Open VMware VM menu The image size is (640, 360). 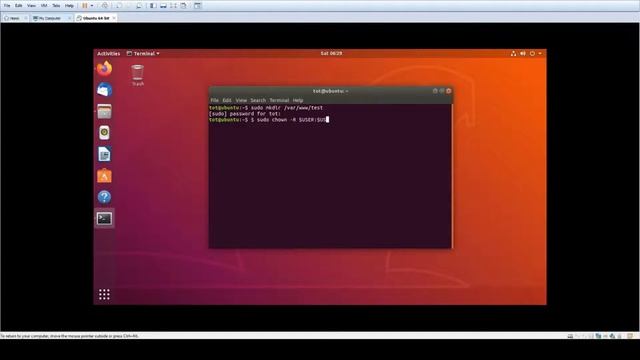tap(44, 6)
